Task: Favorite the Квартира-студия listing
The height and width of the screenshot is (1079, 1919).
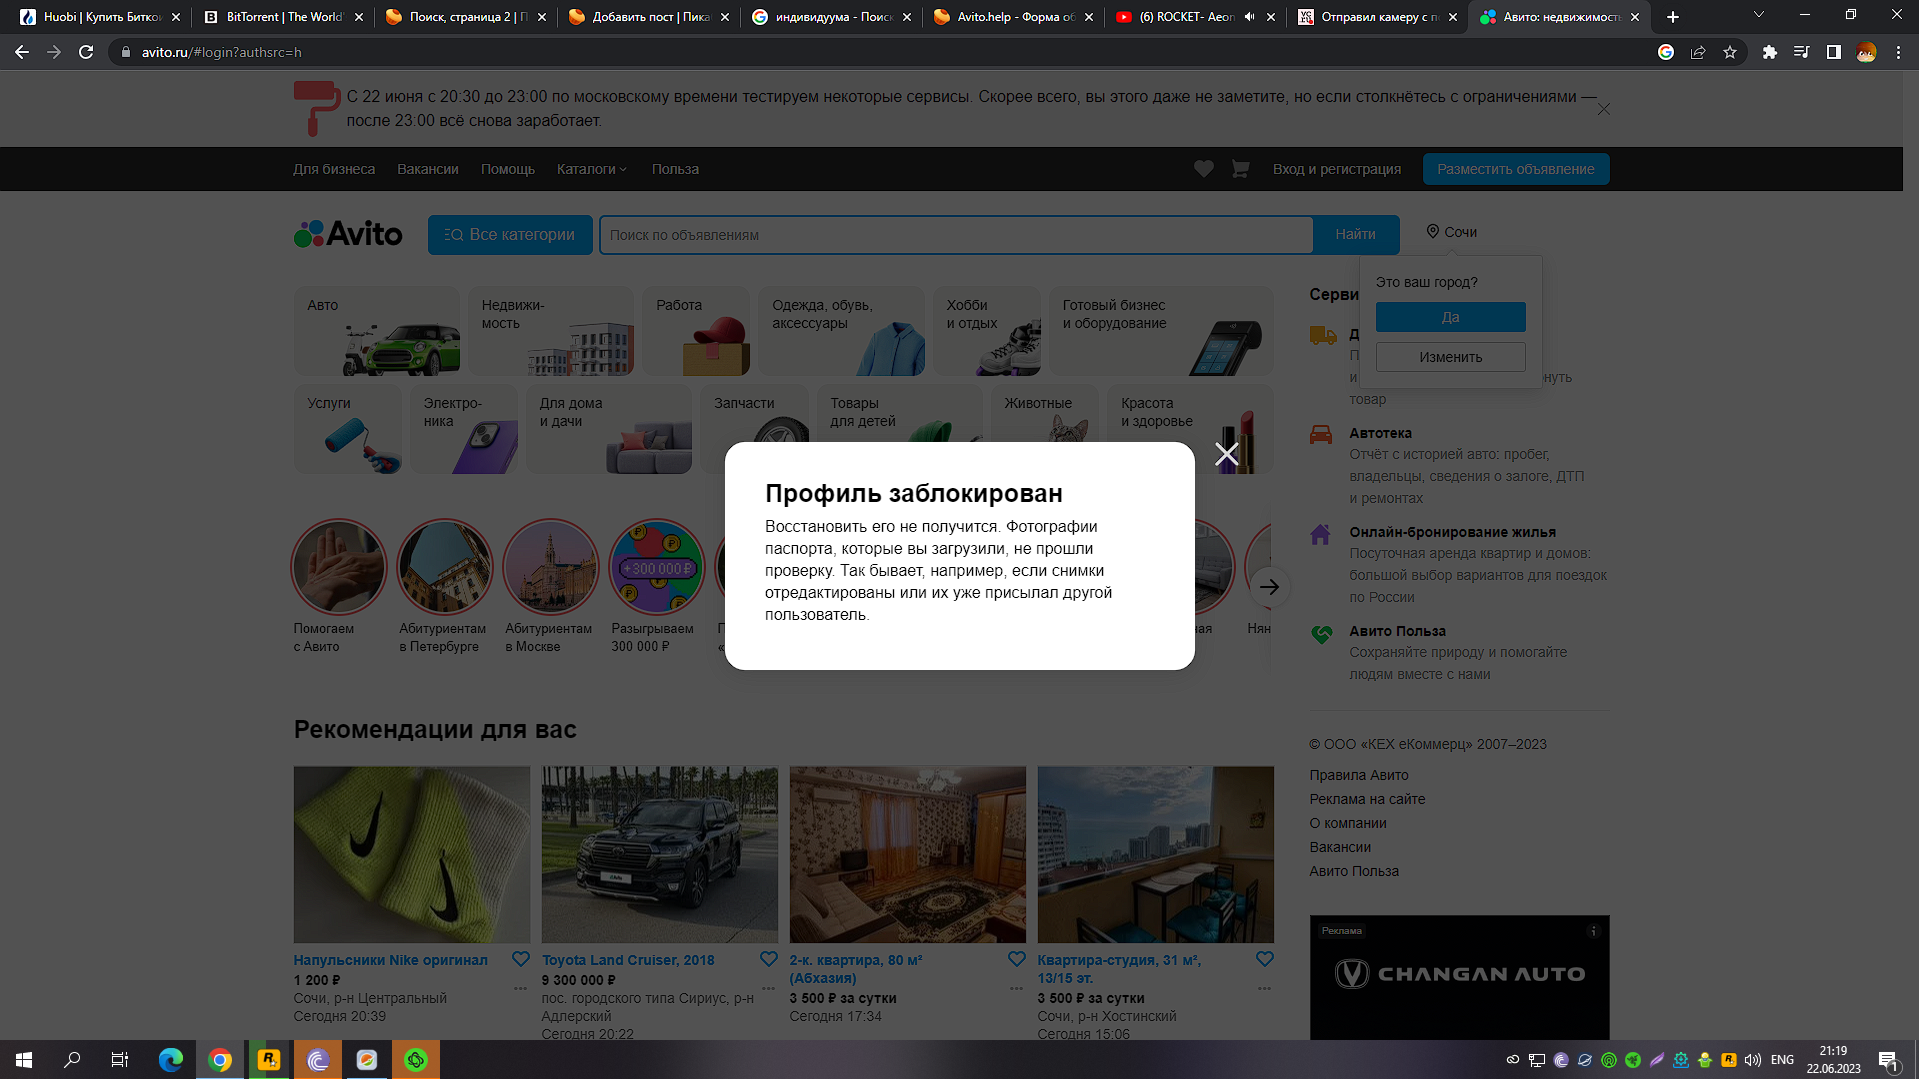Action: coord(1265,959)
